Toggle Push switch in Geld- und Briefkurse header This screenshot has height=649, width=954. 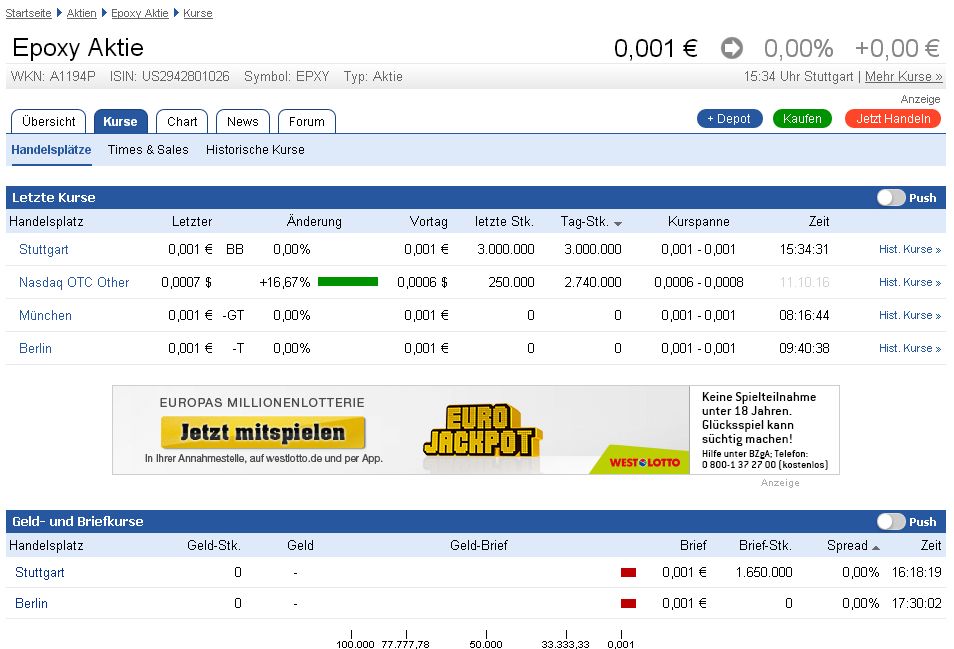pos(891,522)
